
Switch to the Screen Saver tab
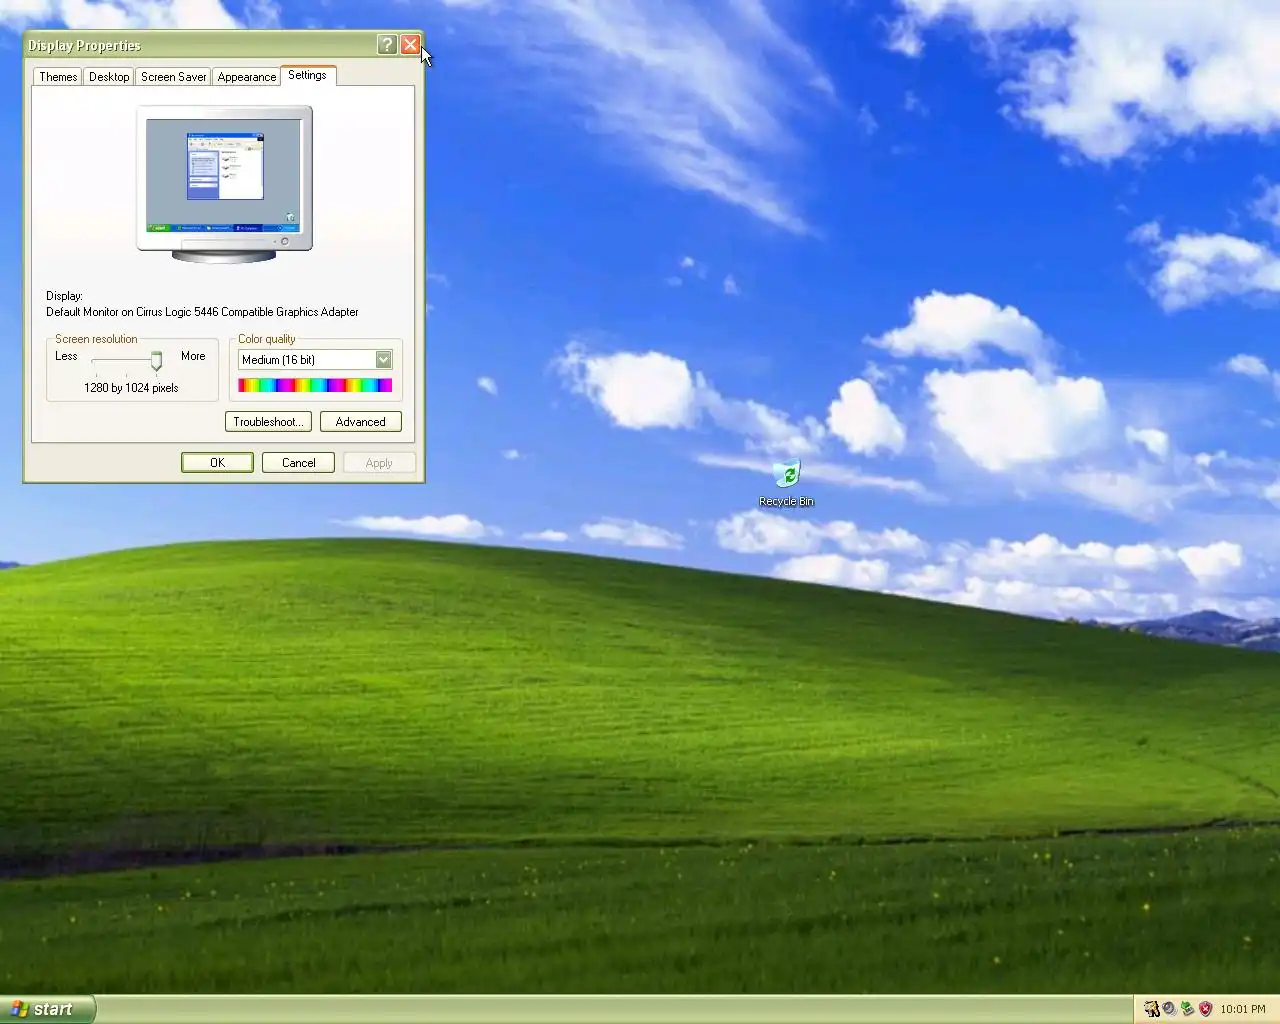[173, 77]
